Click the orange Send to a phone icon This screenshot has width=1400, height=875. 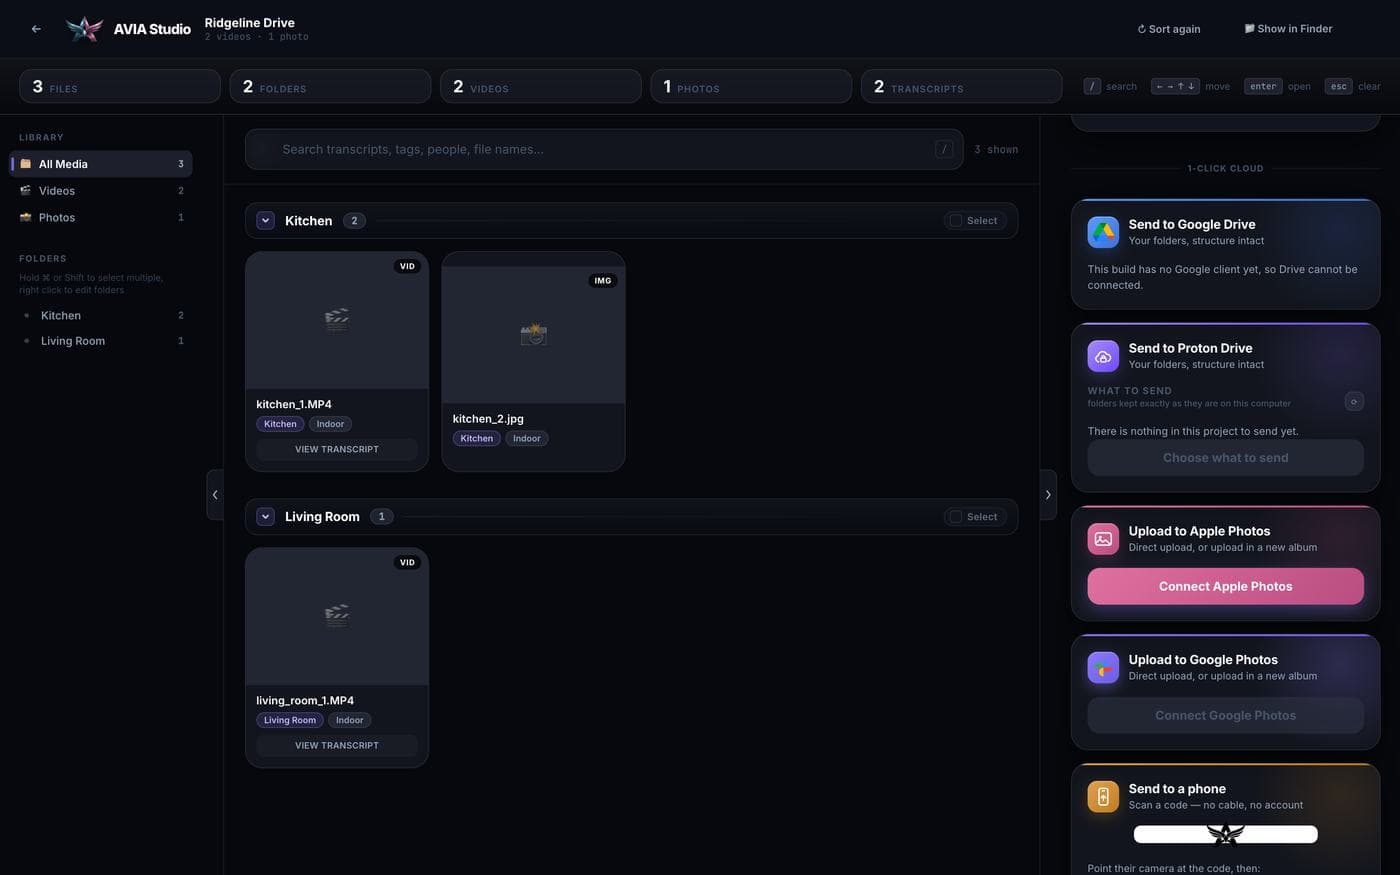1103,796
